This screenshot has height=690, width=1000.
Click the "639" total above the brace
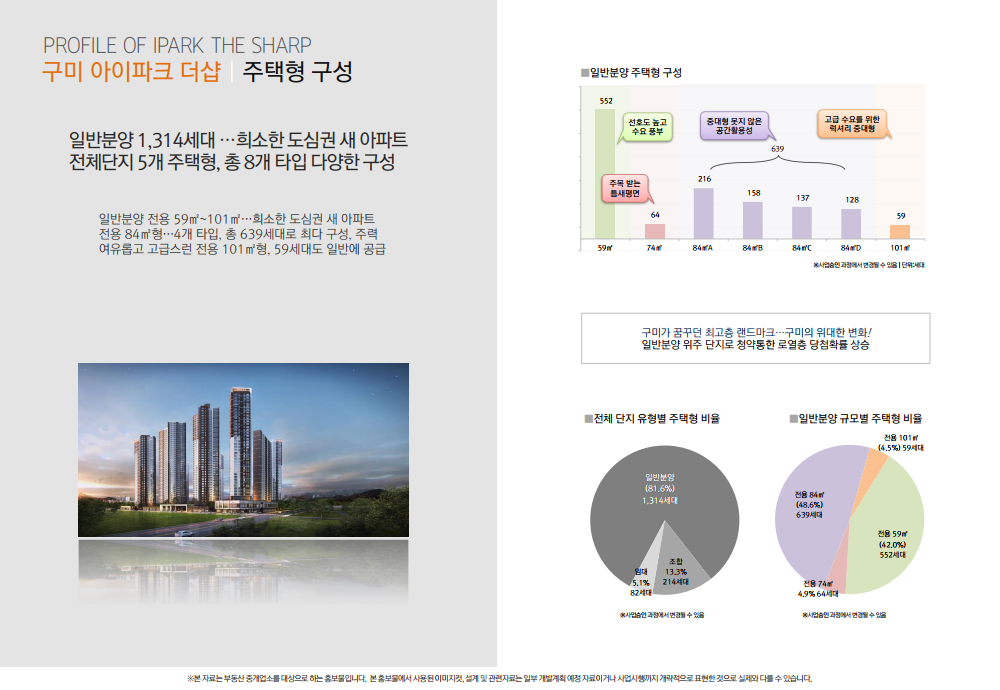coord(777,149)
